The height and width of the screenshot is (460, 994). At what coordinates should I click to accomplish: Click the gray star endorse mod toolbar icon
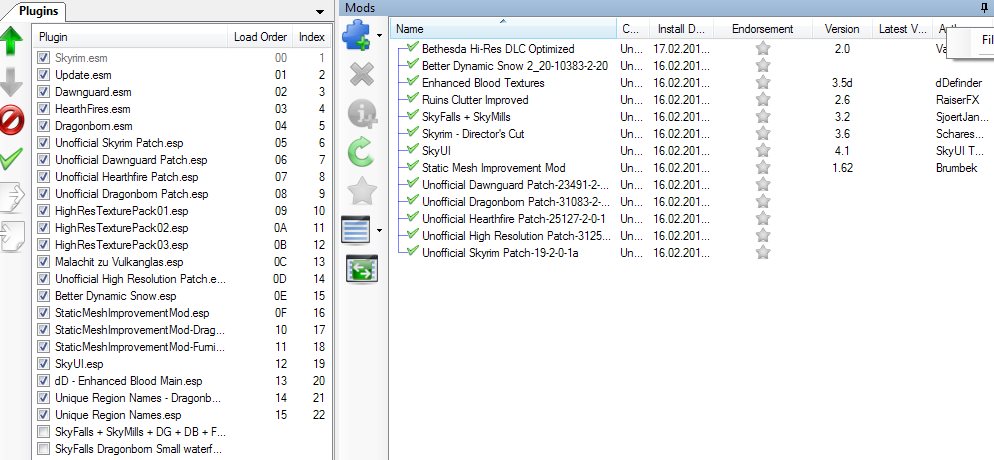[360, 190]
